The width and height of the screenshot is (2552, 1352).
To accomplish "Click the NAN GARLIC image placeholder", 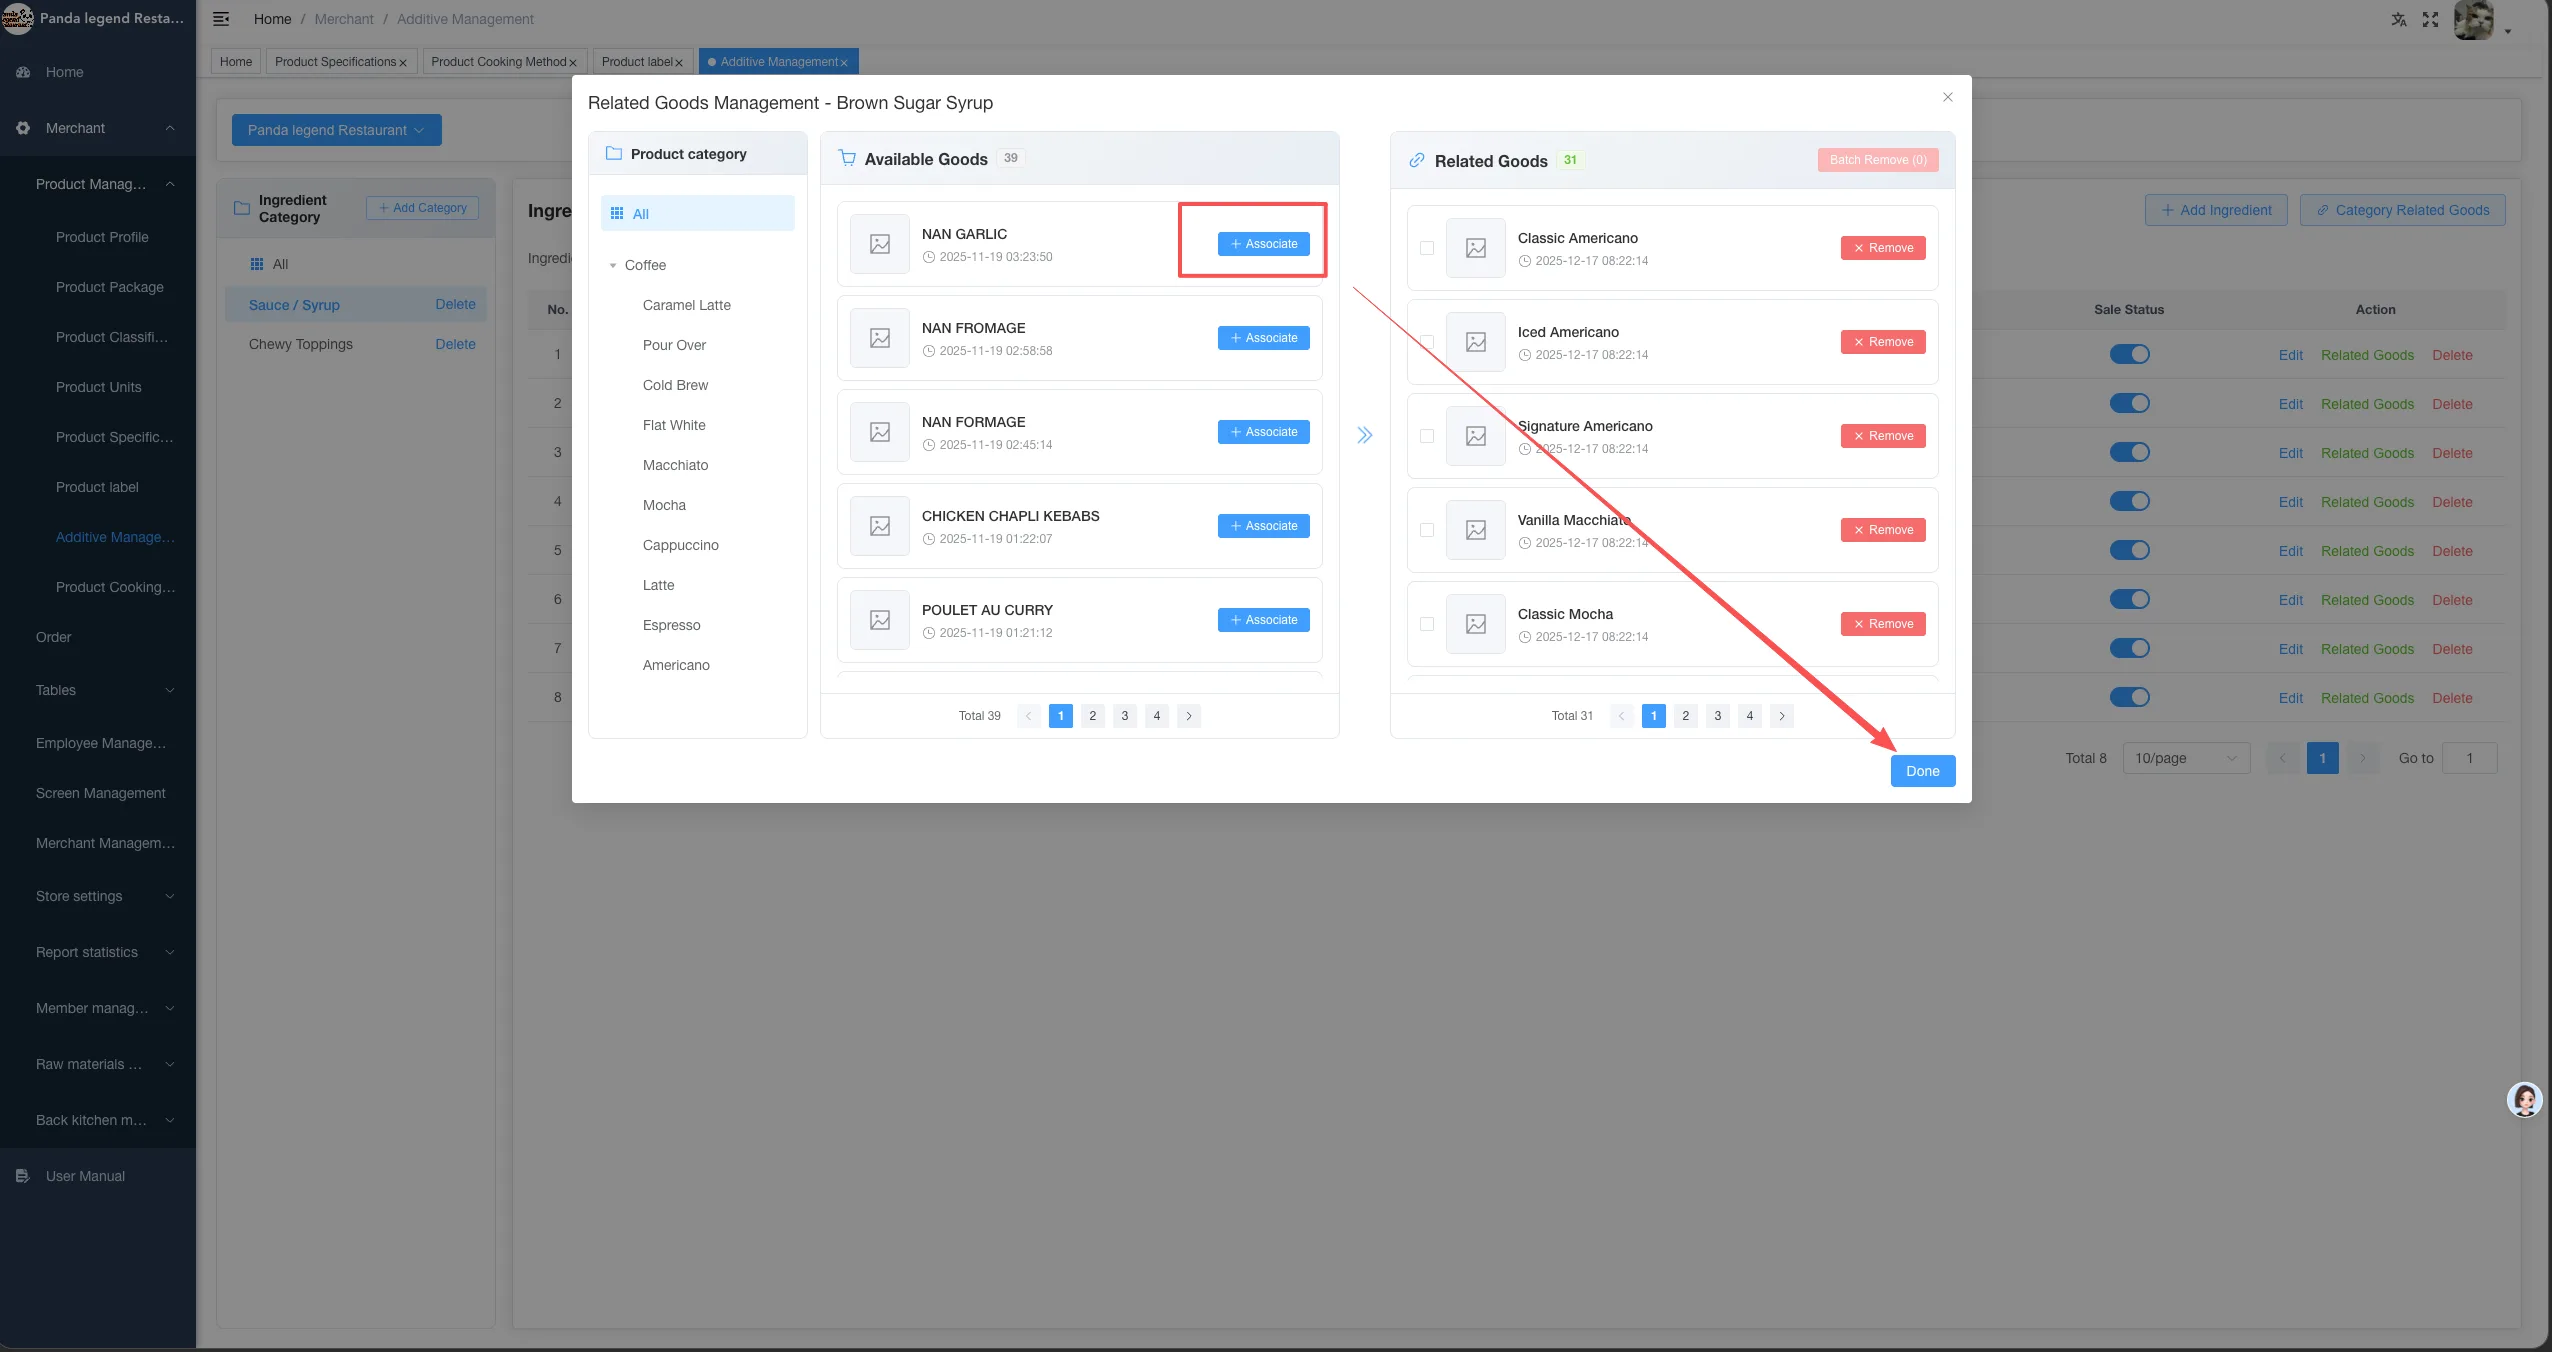I will pos(880,244).
